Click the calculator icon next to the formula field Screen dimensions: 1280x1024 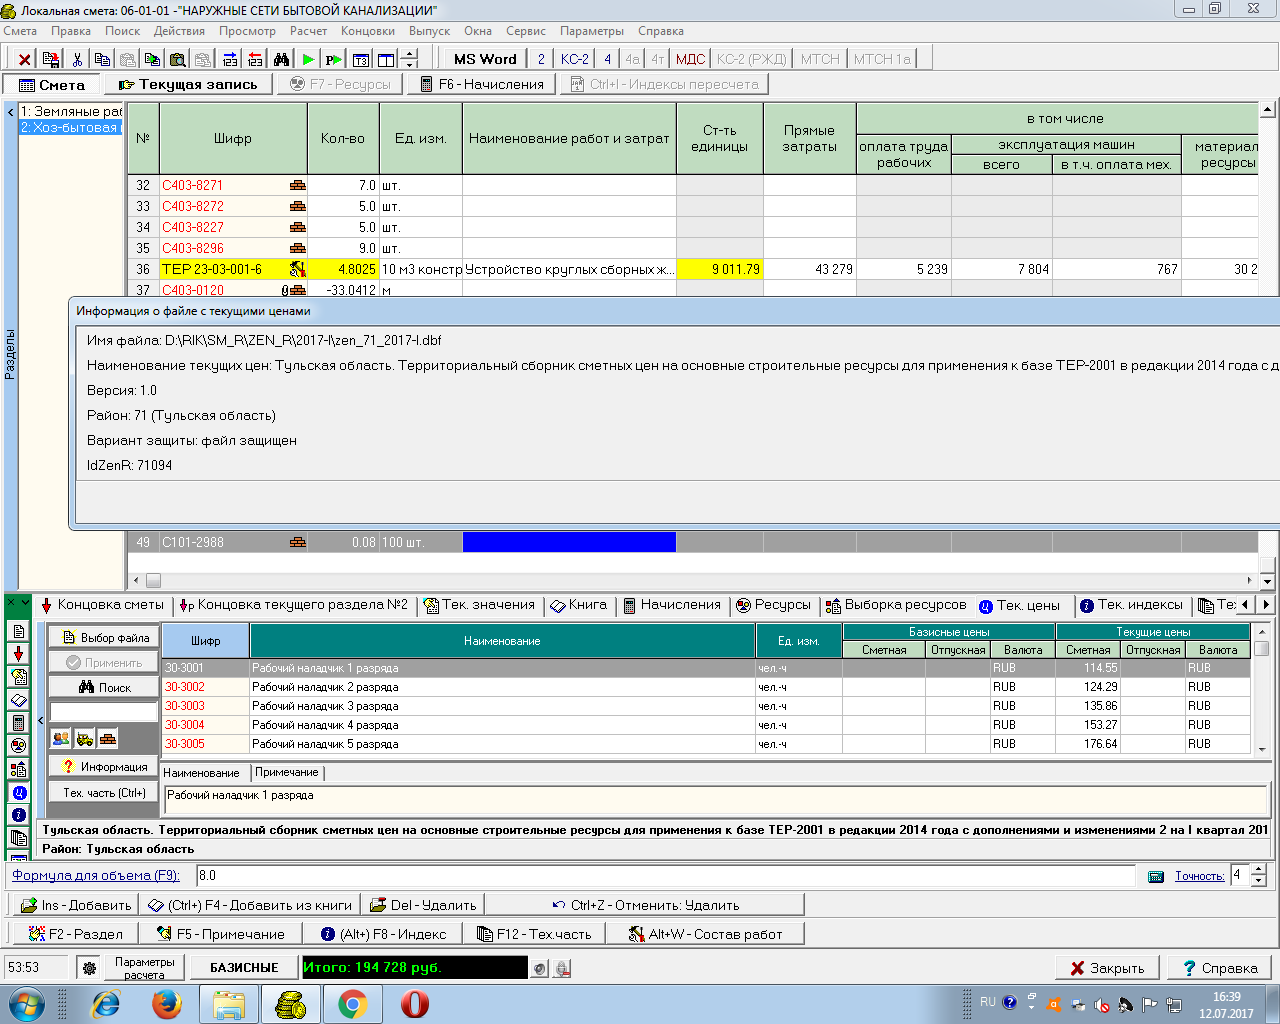click(x=1156, y=876)
